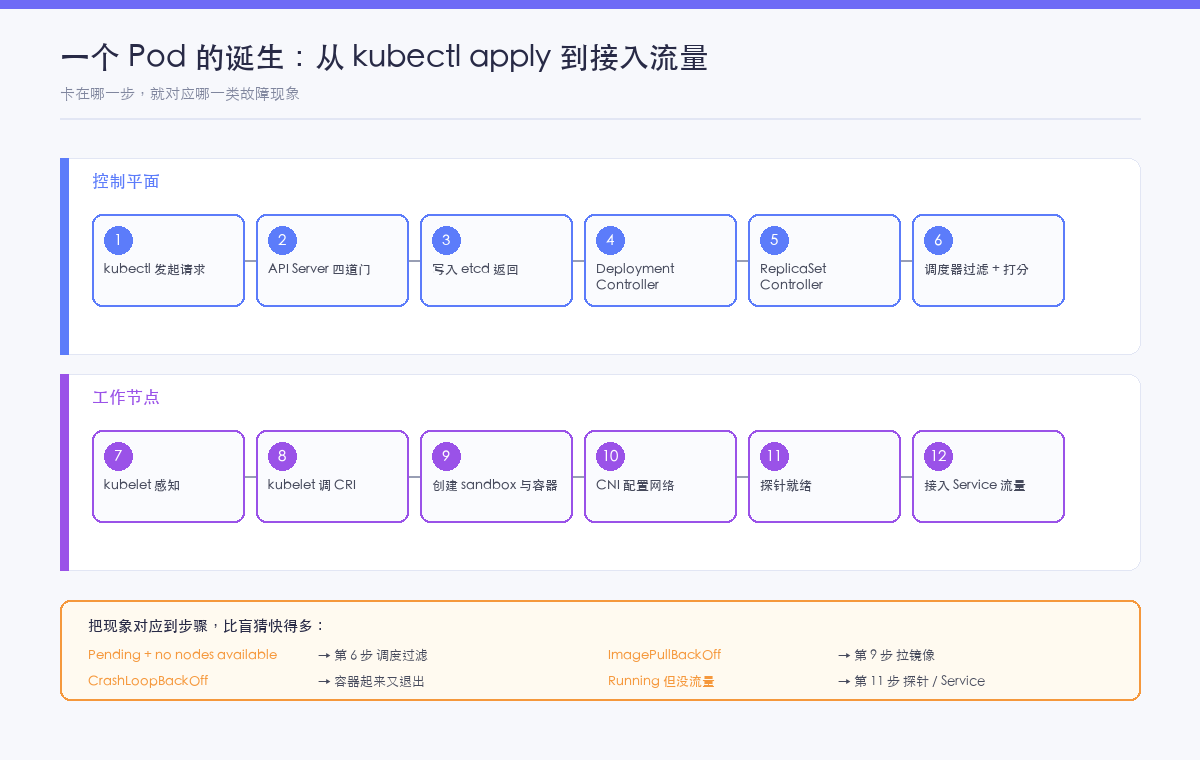This screenshot has height=760, width=1200.
Task: Click the step 11 number badge
Action: click(x=774, y=456)
